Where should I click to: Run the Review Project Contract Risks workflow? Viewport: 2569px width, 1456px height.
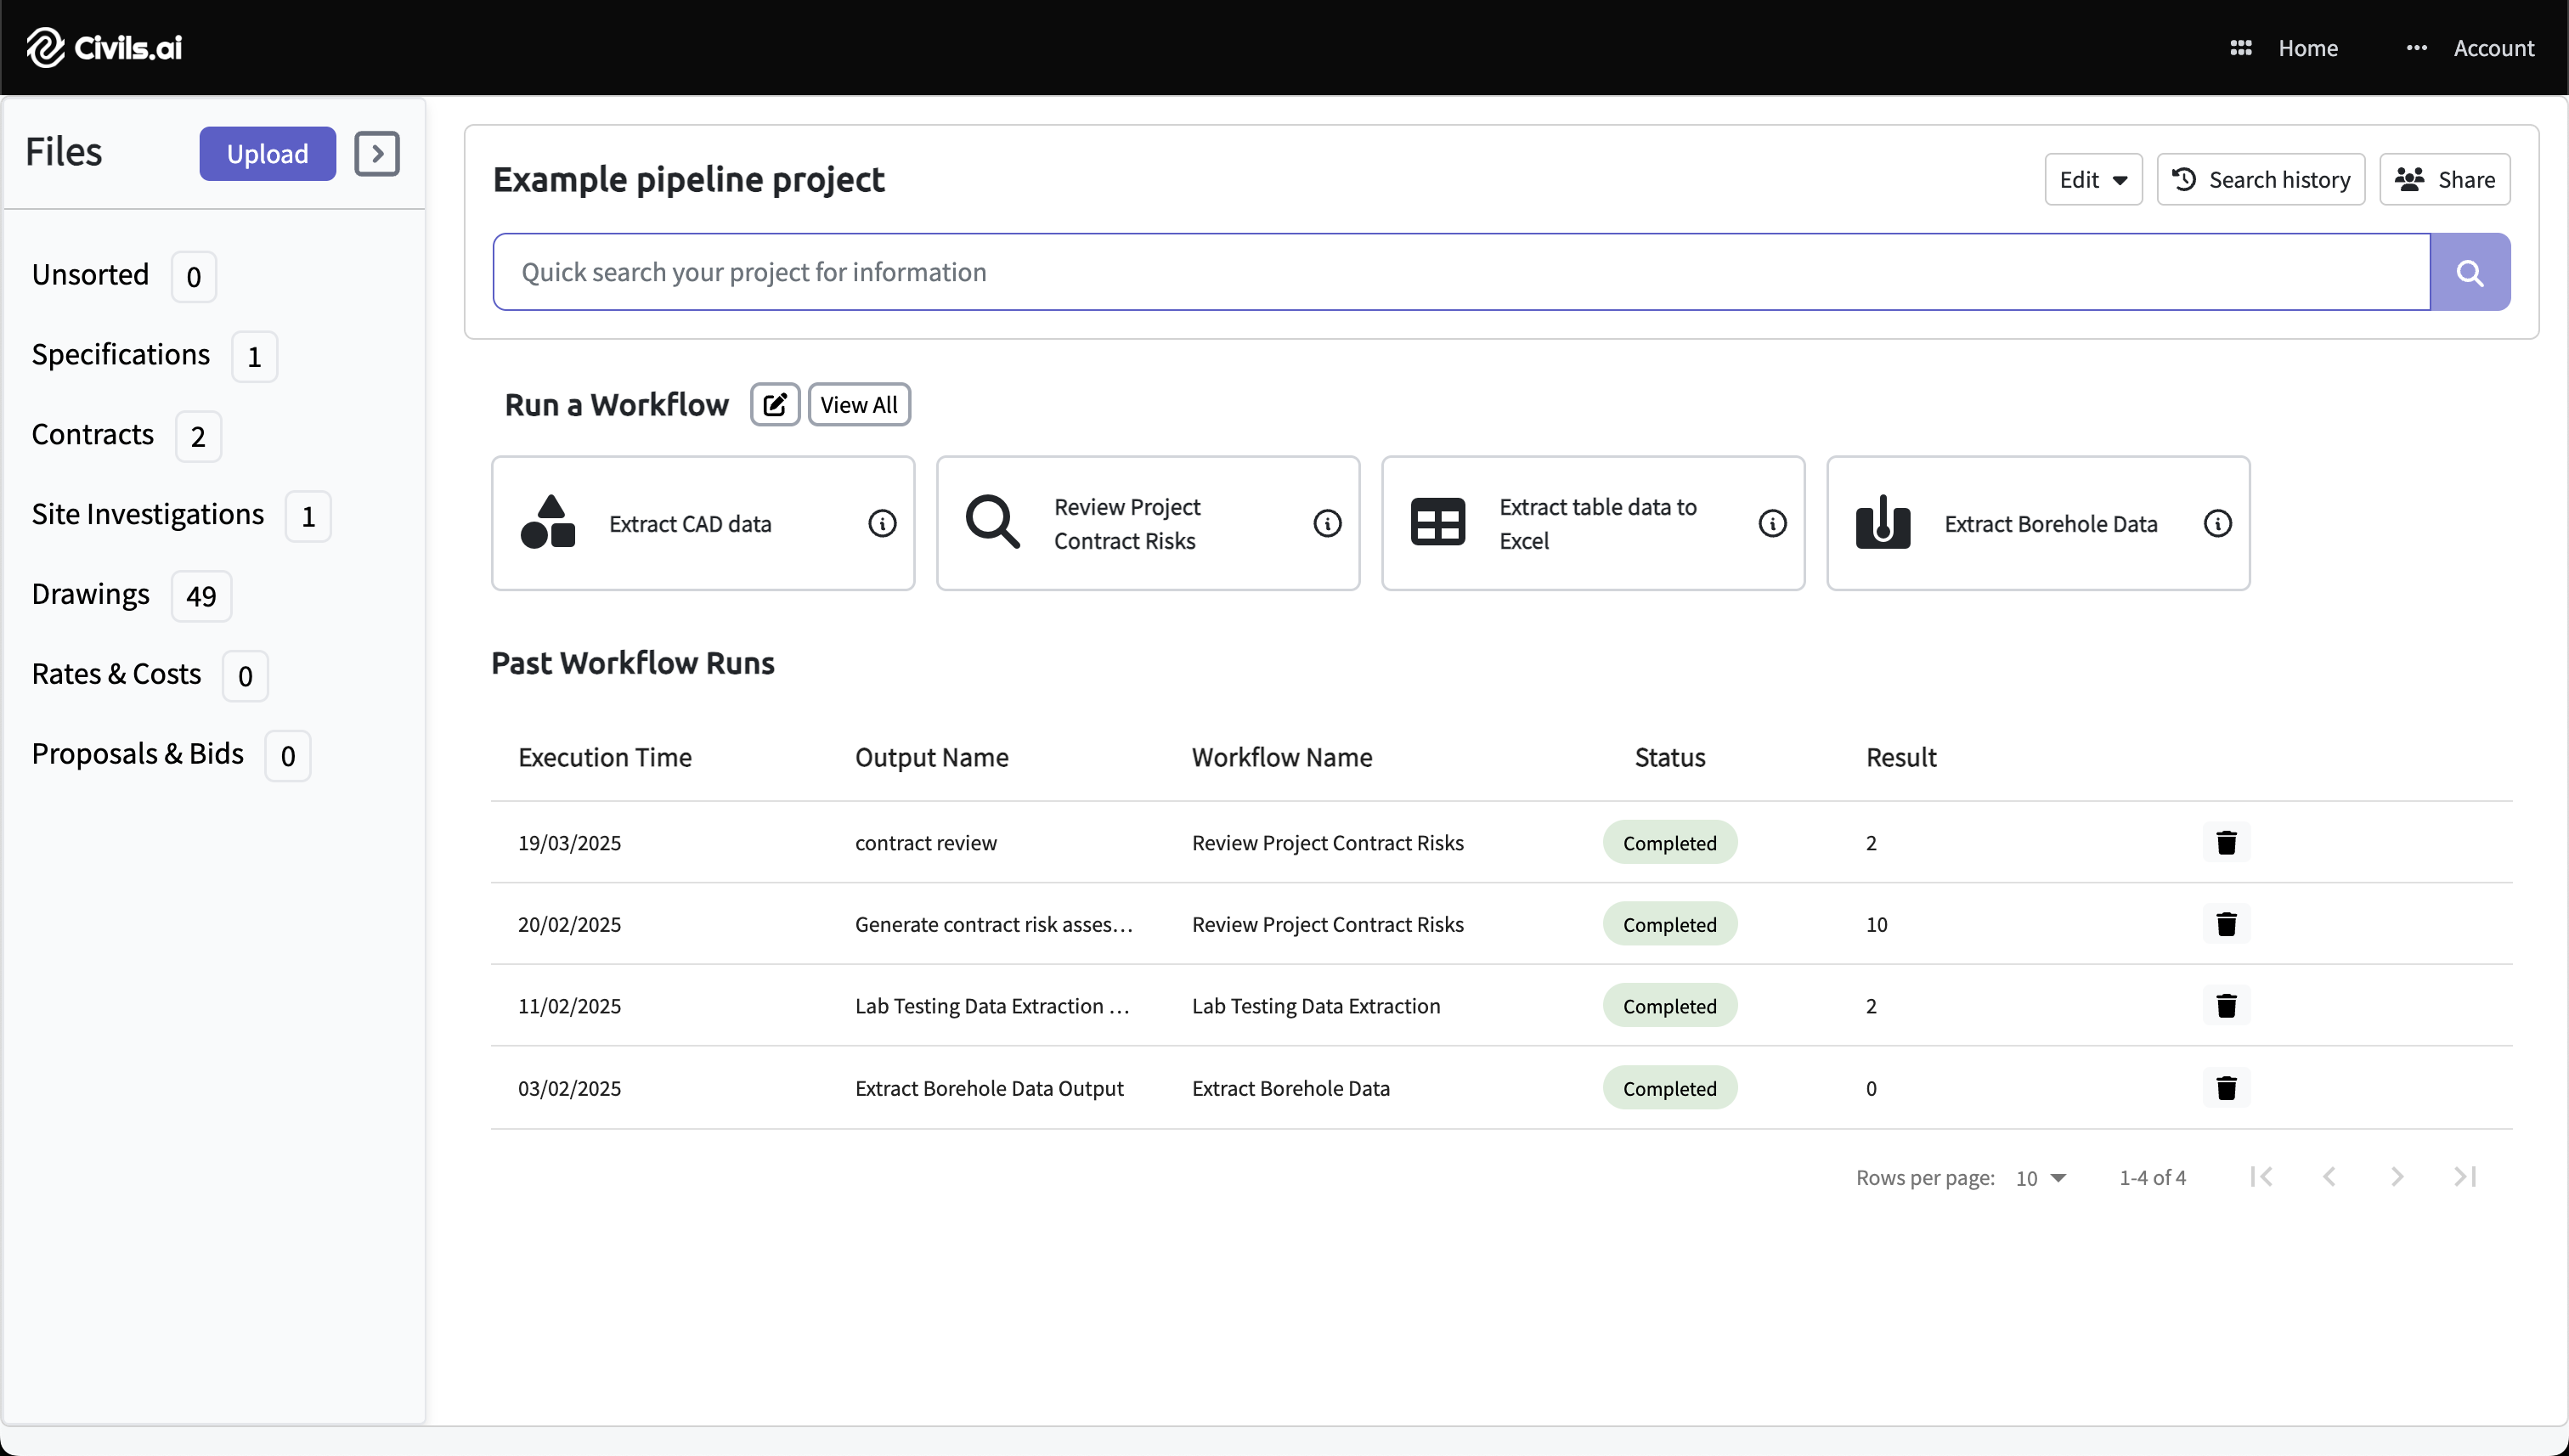tap(1148, 523)
